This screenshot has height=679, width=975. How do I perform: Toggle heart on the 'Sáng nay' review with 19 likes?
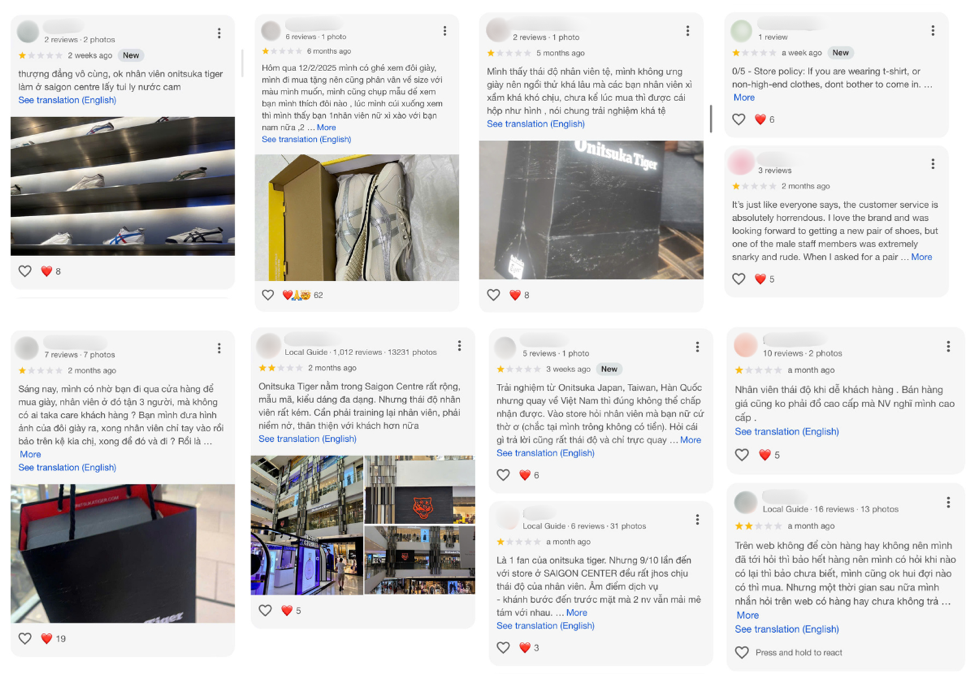25,638
